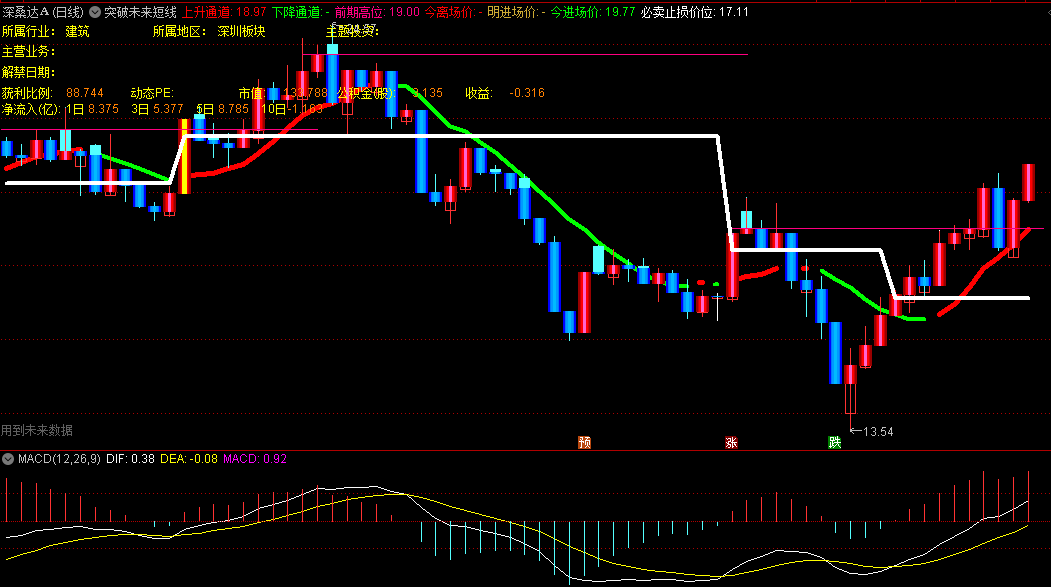
Task: Click the DEA: -0.08 value
Action: pyautogui.click(x=189, y=459)
